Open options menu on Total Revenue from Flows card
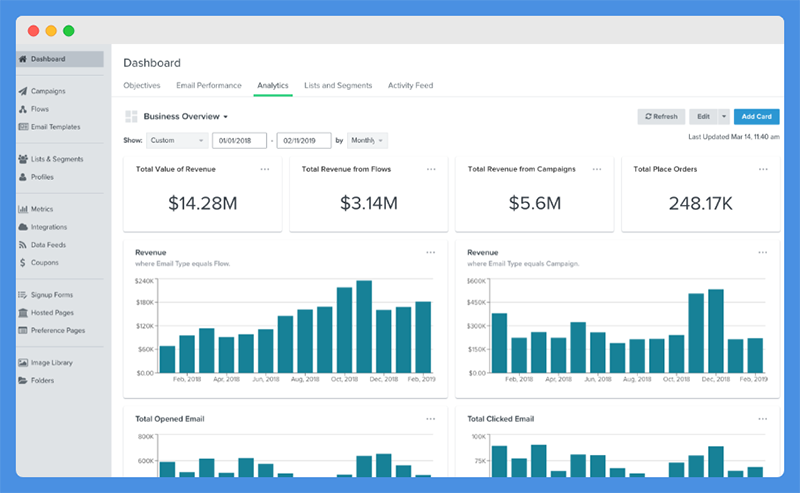 431,169
